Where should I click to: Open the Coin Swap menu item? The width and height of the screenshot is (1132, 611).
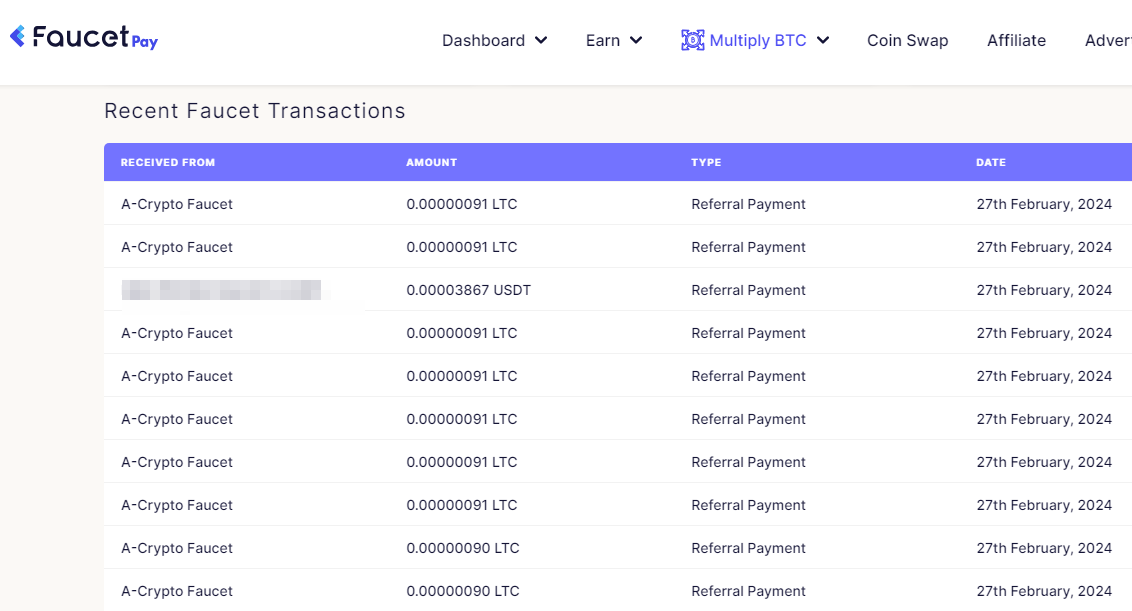pyautogui.click(x=907, y=41)
